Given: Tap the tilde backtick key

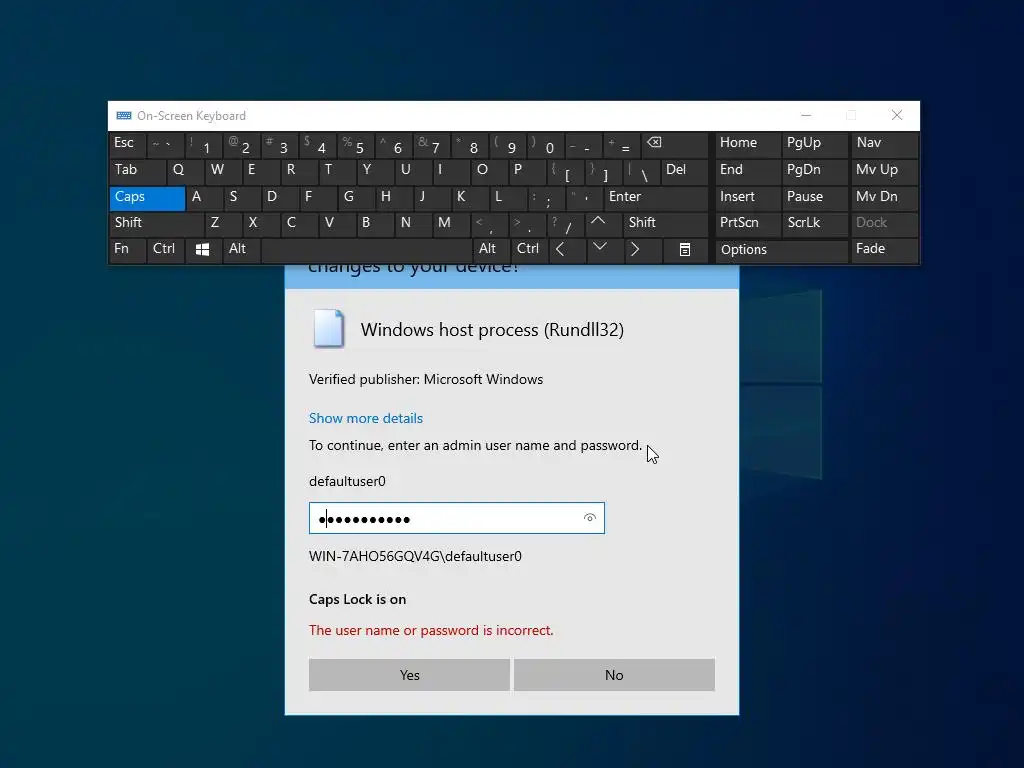Looking at the screenshot, I should tap(165, 144).
